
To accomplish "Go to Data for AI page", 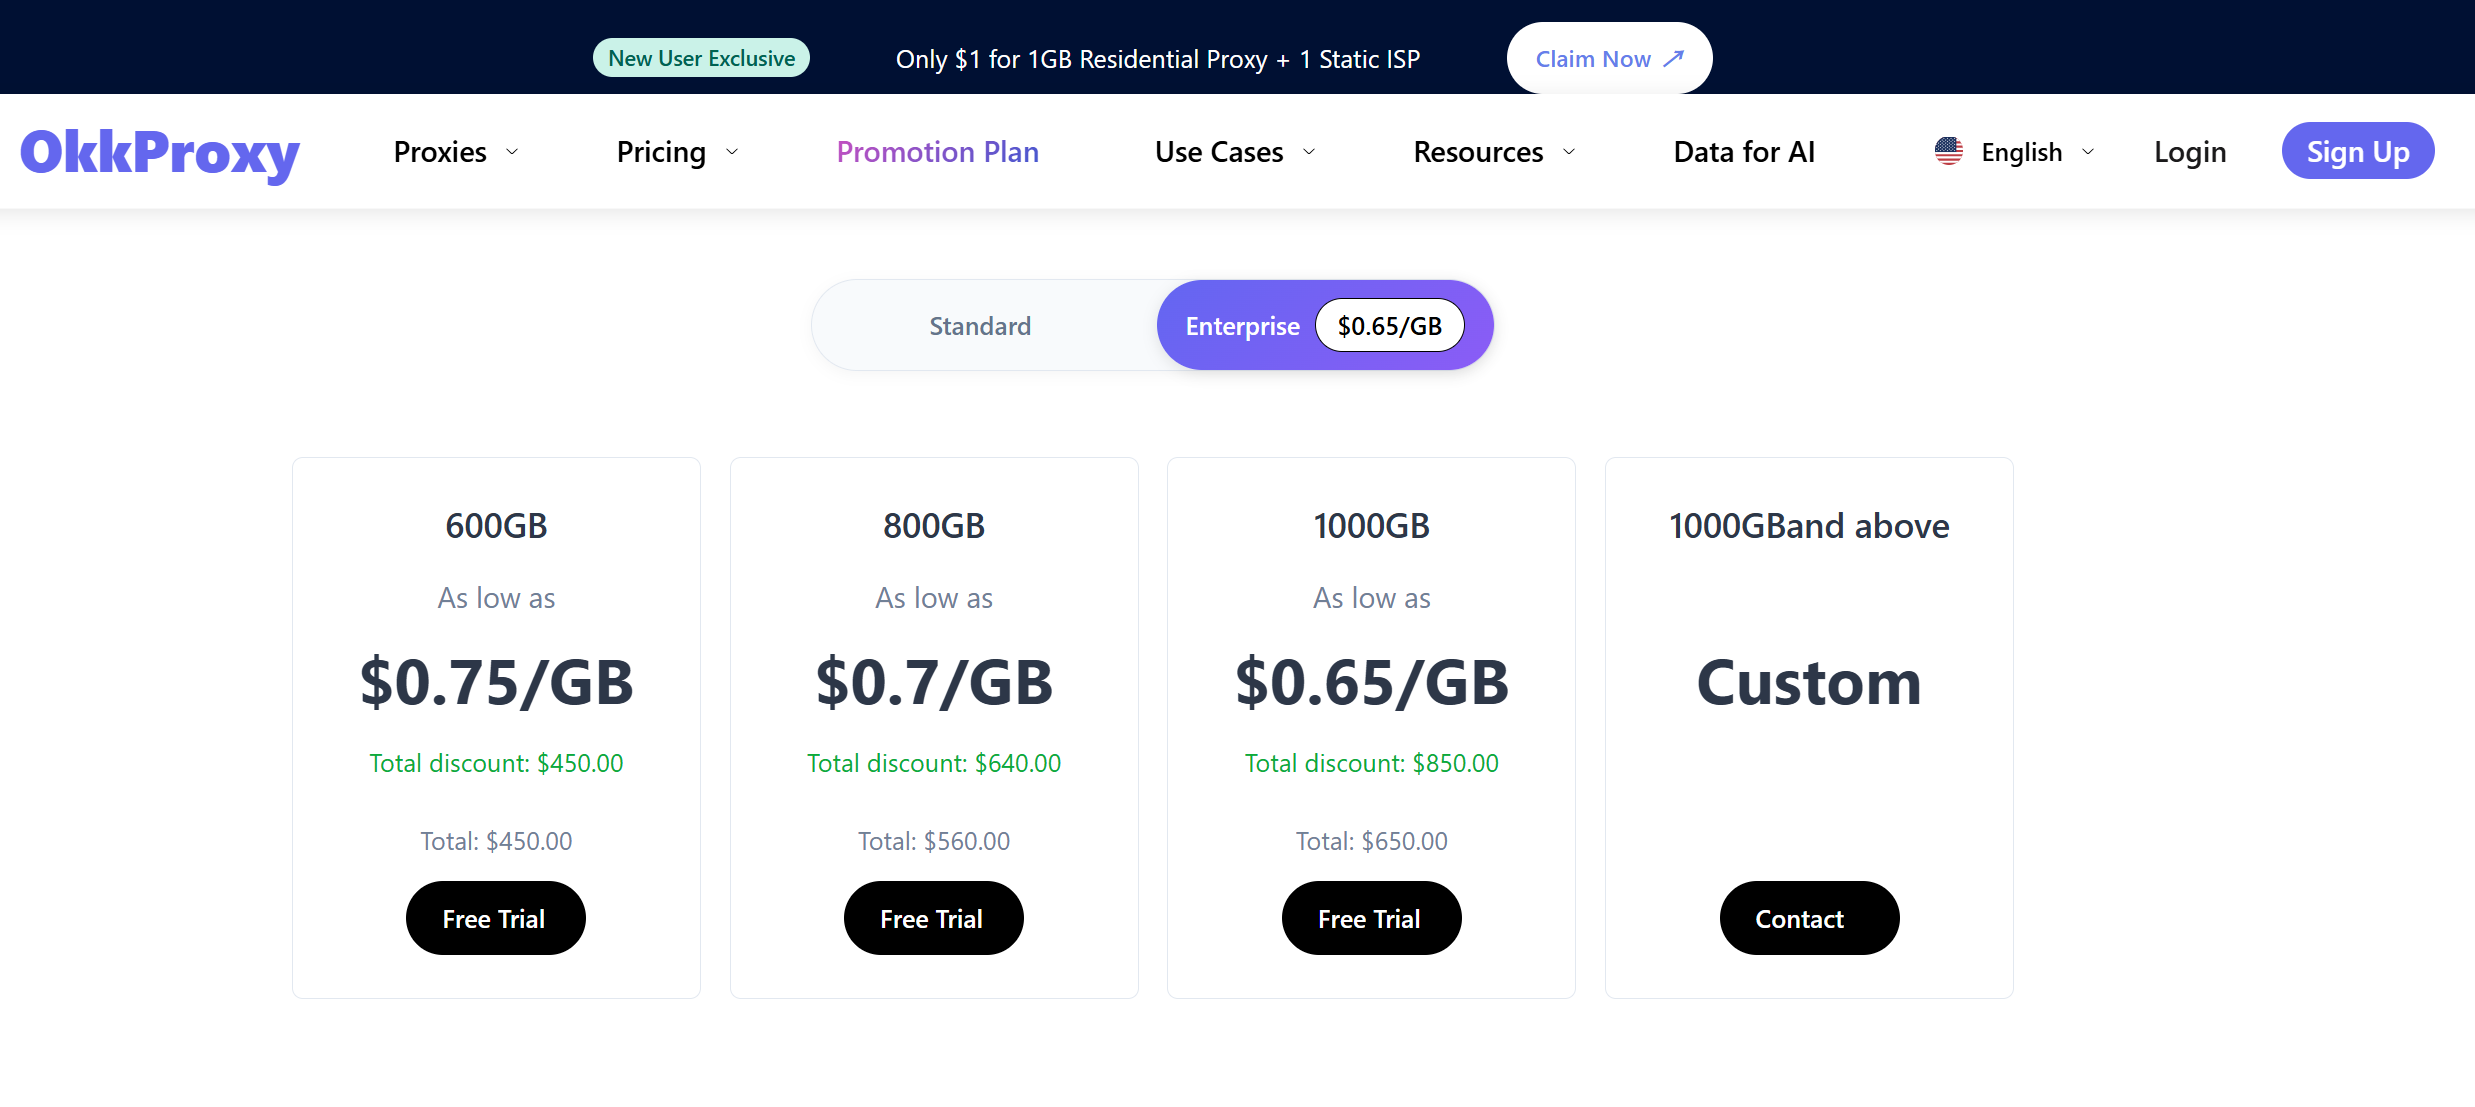I will click(1744, 152).
